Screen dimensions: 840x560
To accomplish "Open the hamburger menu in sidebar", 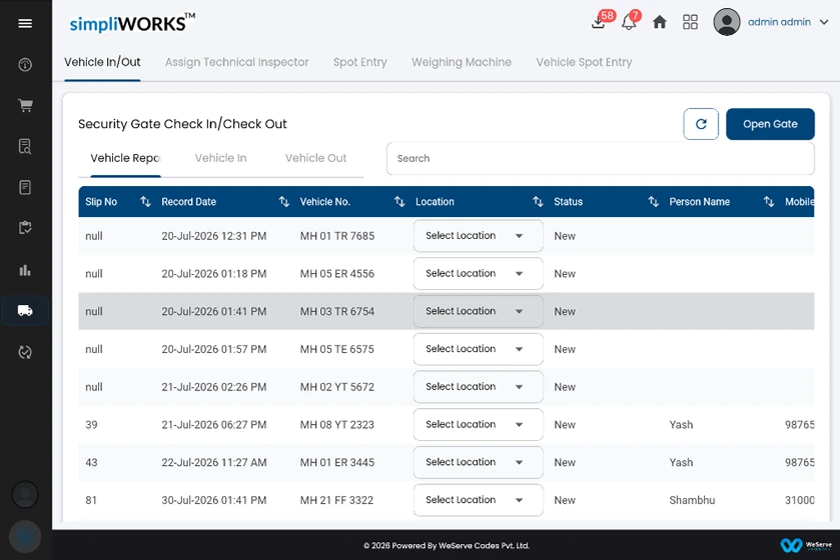I will 25,23.
